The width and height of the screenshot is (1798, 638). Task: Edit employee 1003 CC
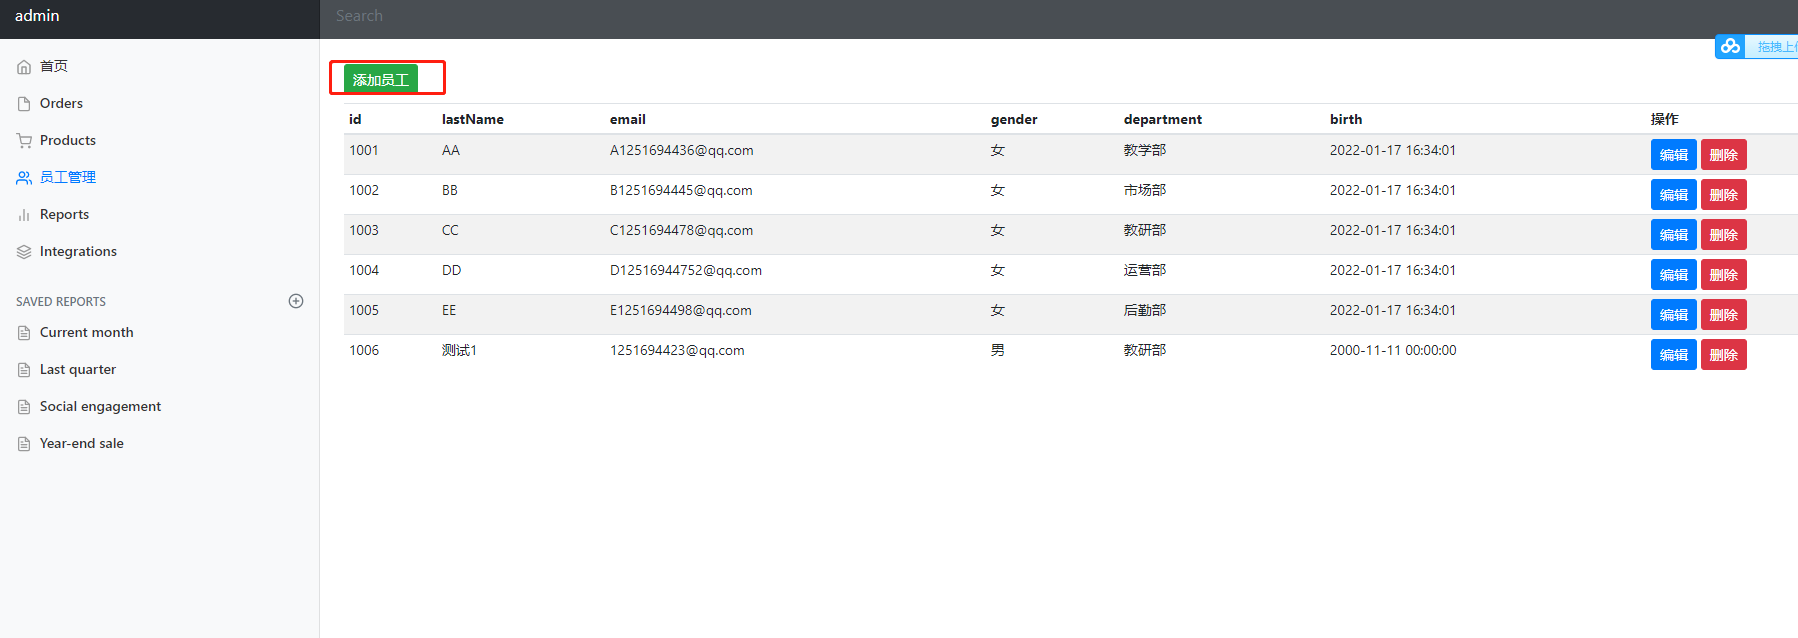pyautogui.click(x=1673, y=235)
